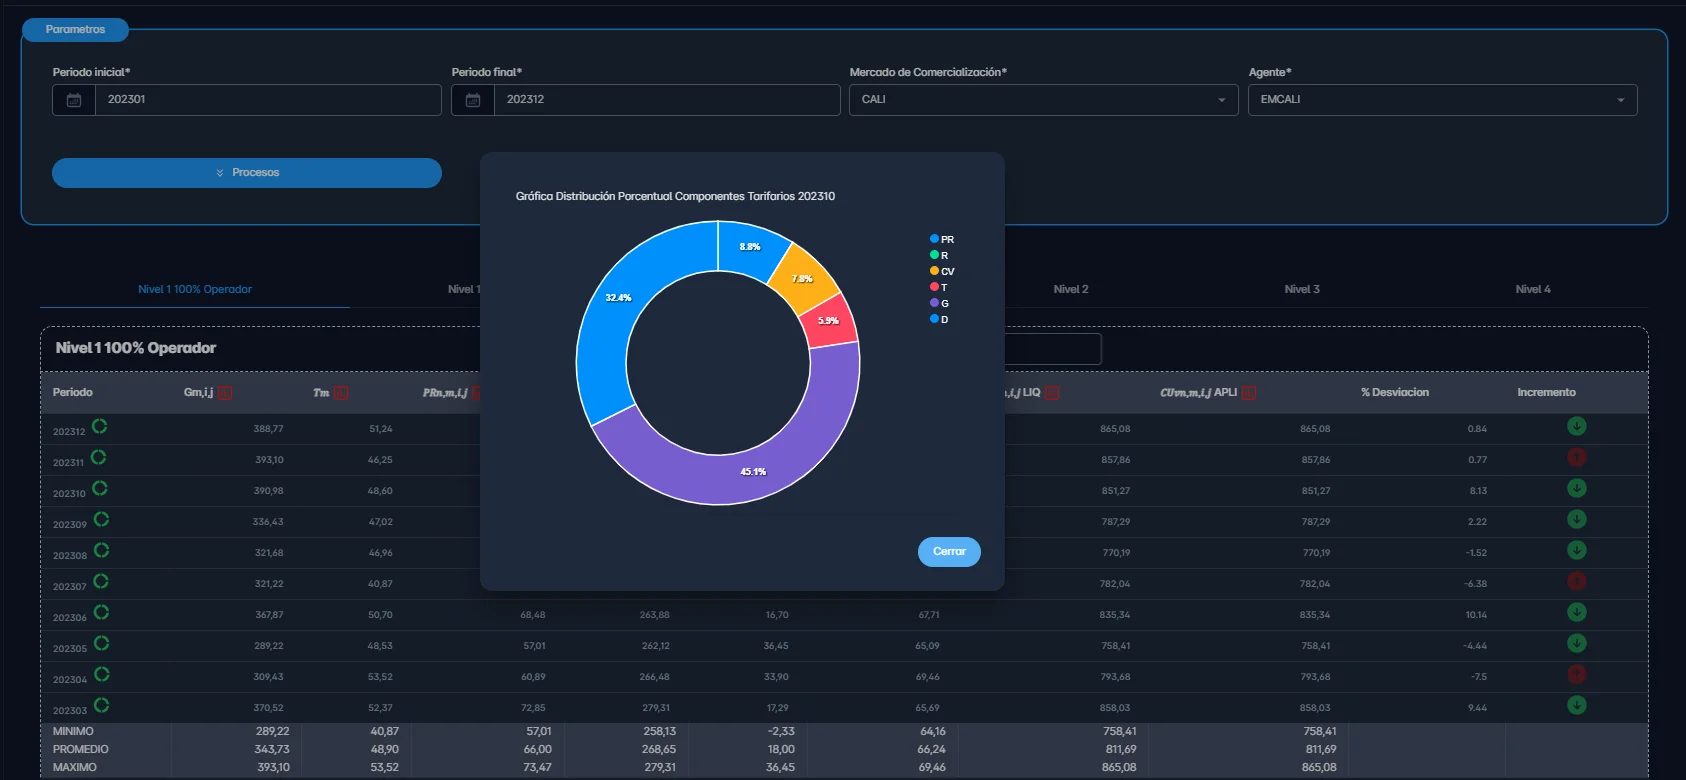
Task: Expand the Procesos section
Action: pyautogui.click(x=247, y=173)
